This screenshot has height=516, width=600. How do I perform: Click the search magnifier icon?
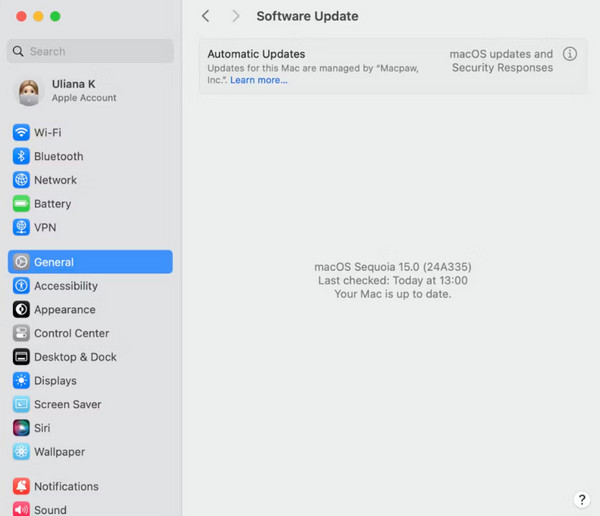[18, 51]
